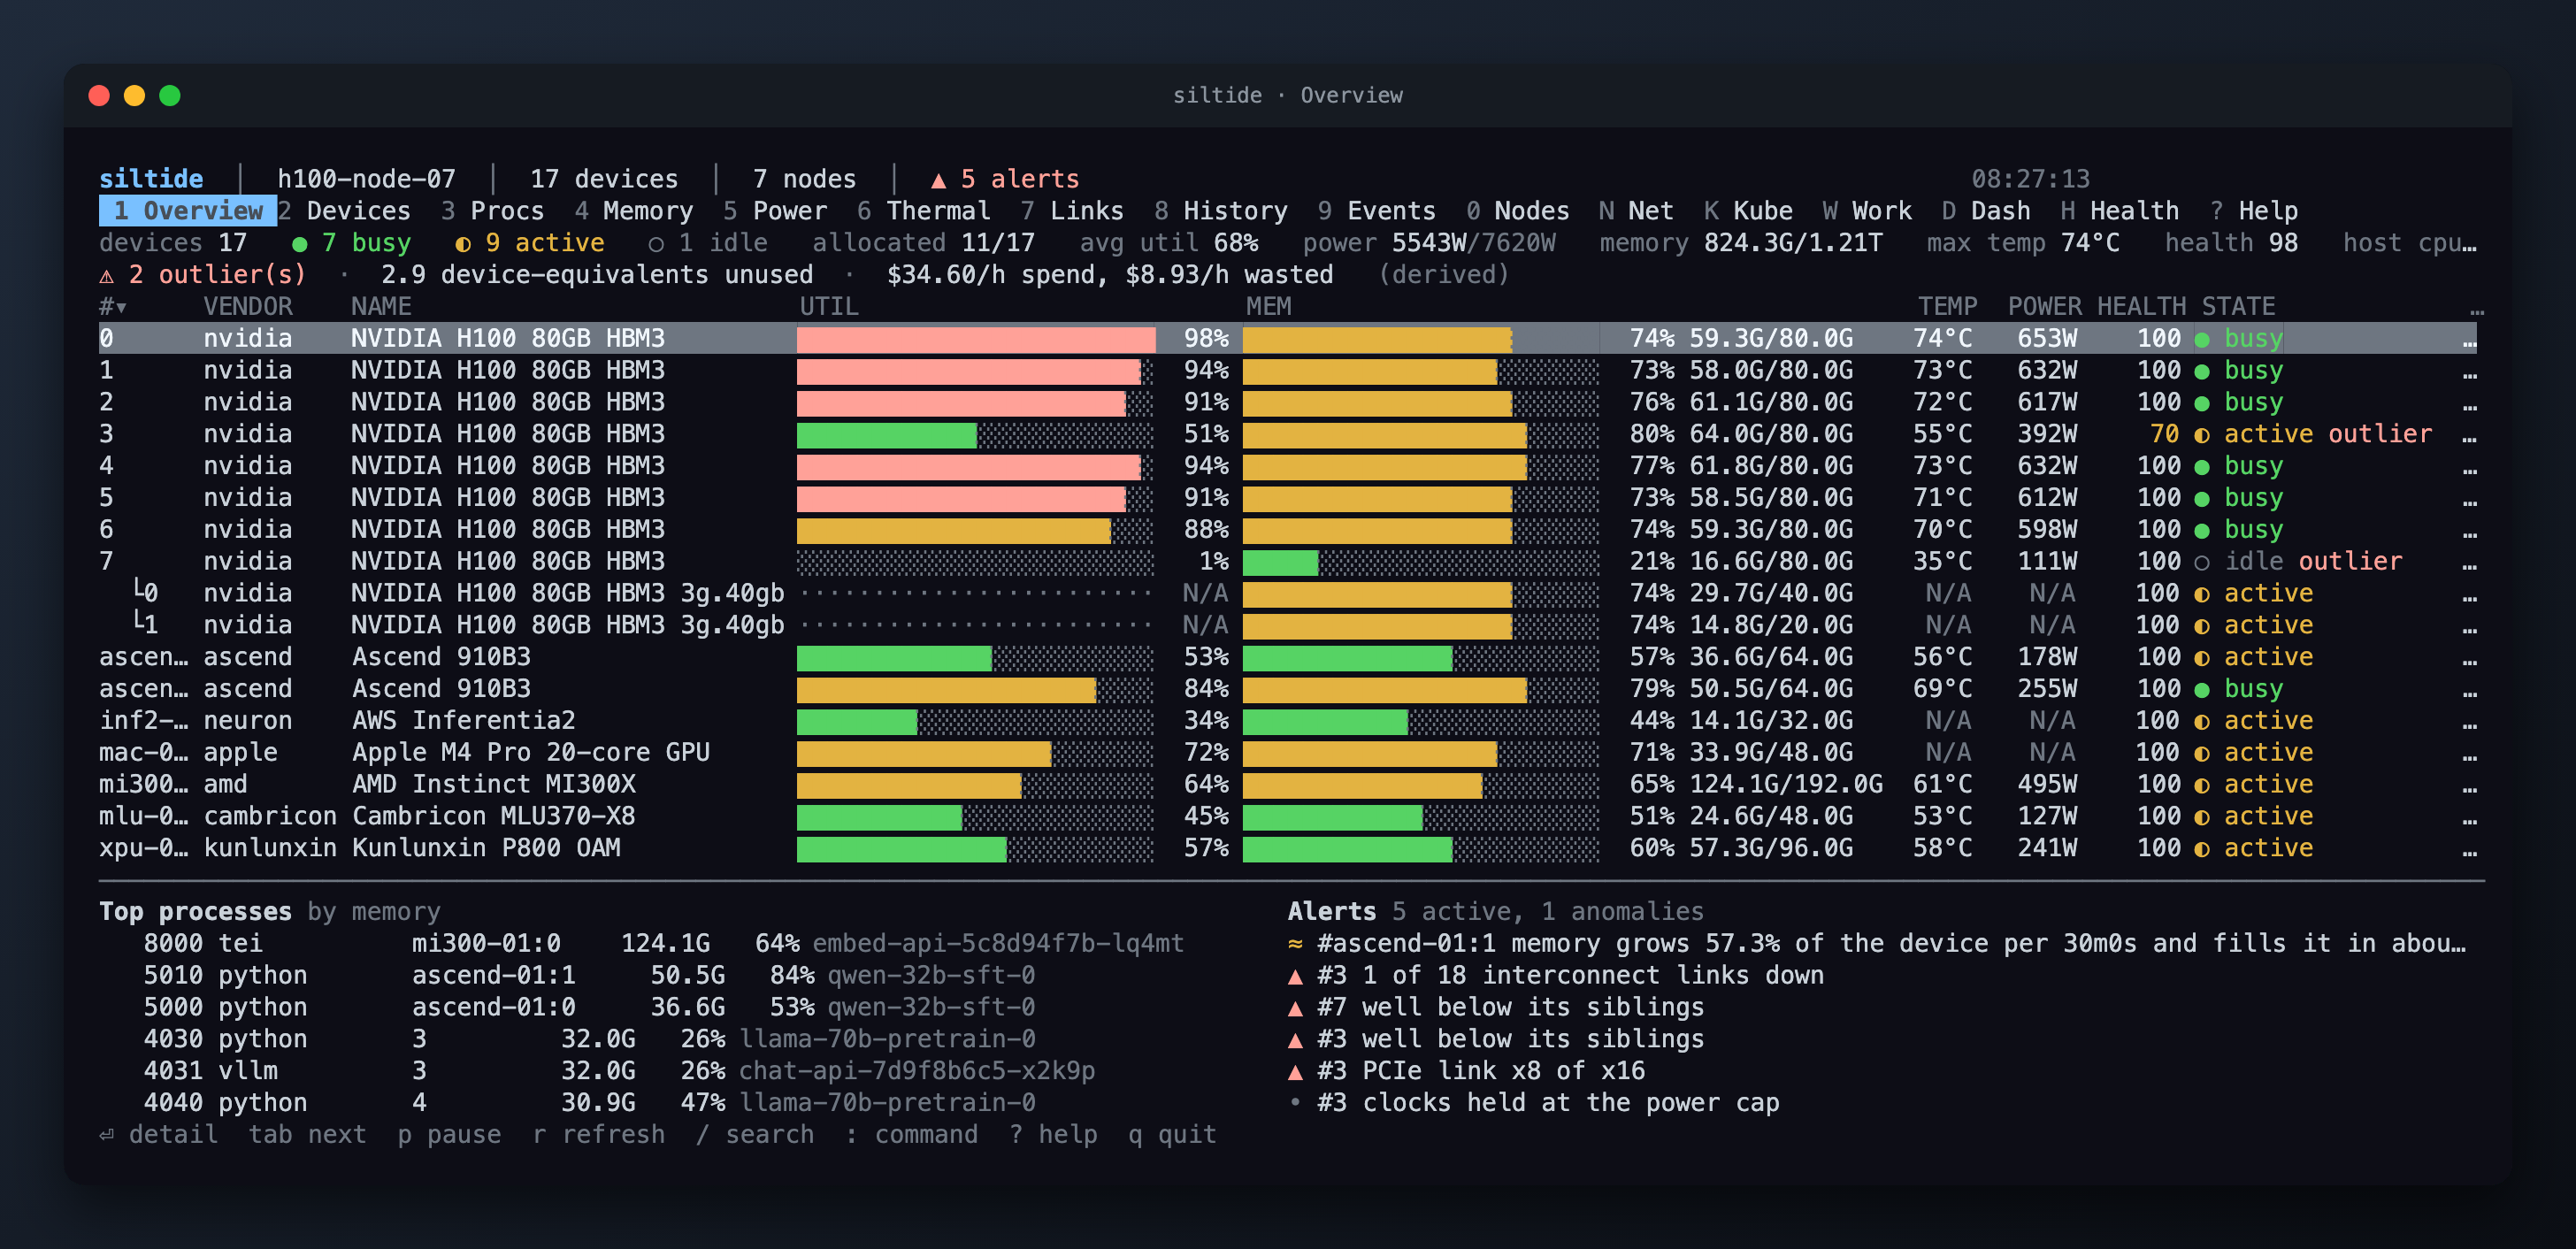The width and height of the screenshot is (2576, 1249).
Task: Open the 8 History tab
Action: pos(1221,211)
